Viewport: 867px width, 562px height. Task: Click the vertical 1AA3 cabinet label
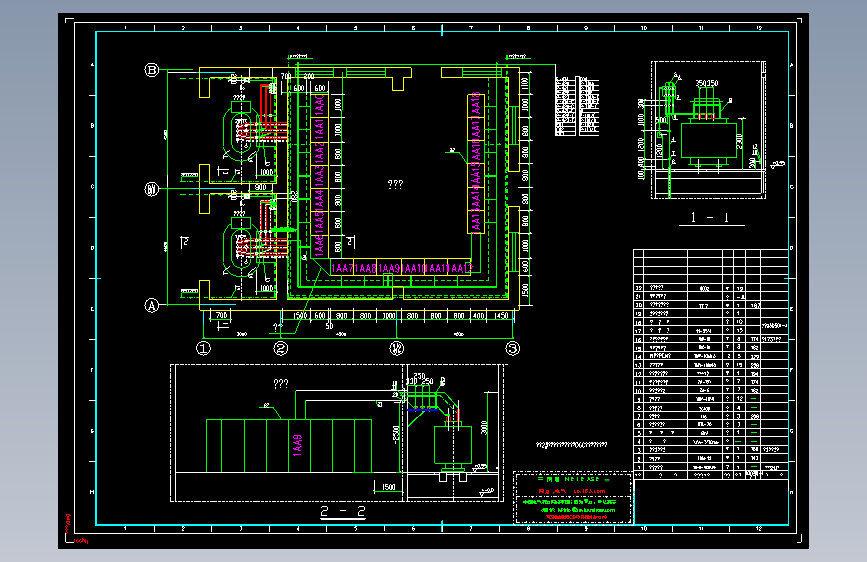(319, 176)
